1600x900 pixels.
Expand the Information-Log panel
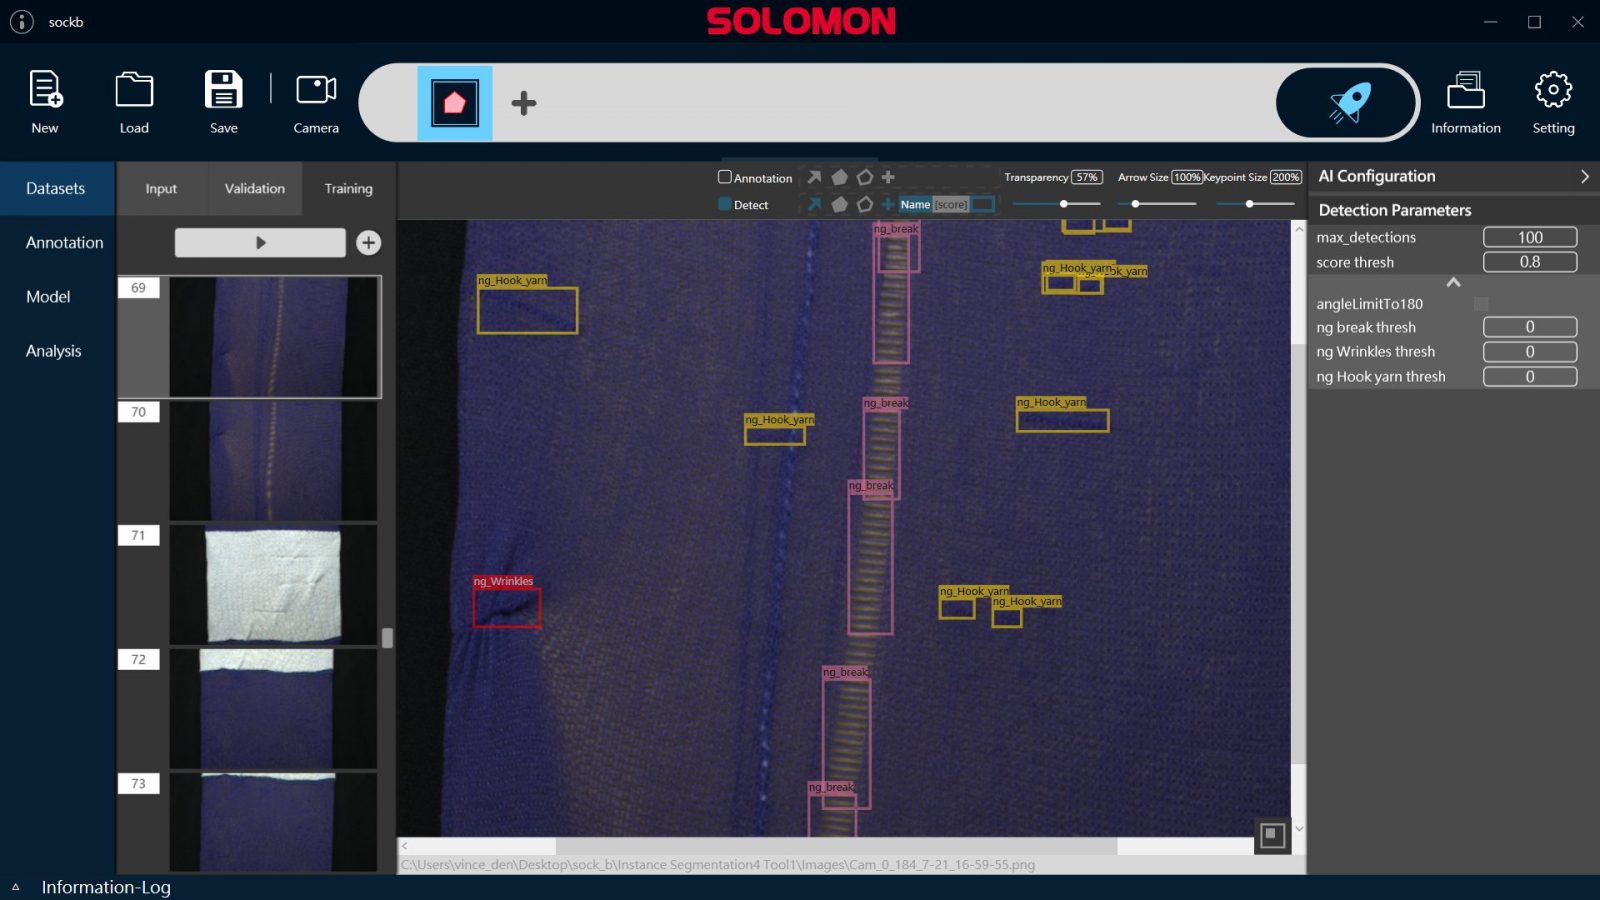(16, 887)
